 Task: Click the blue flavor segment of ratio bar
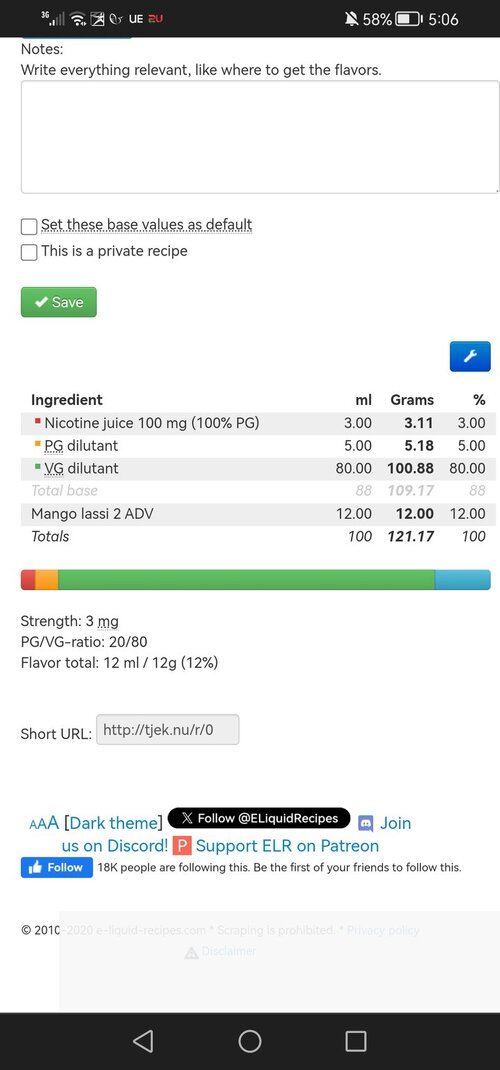462,579
